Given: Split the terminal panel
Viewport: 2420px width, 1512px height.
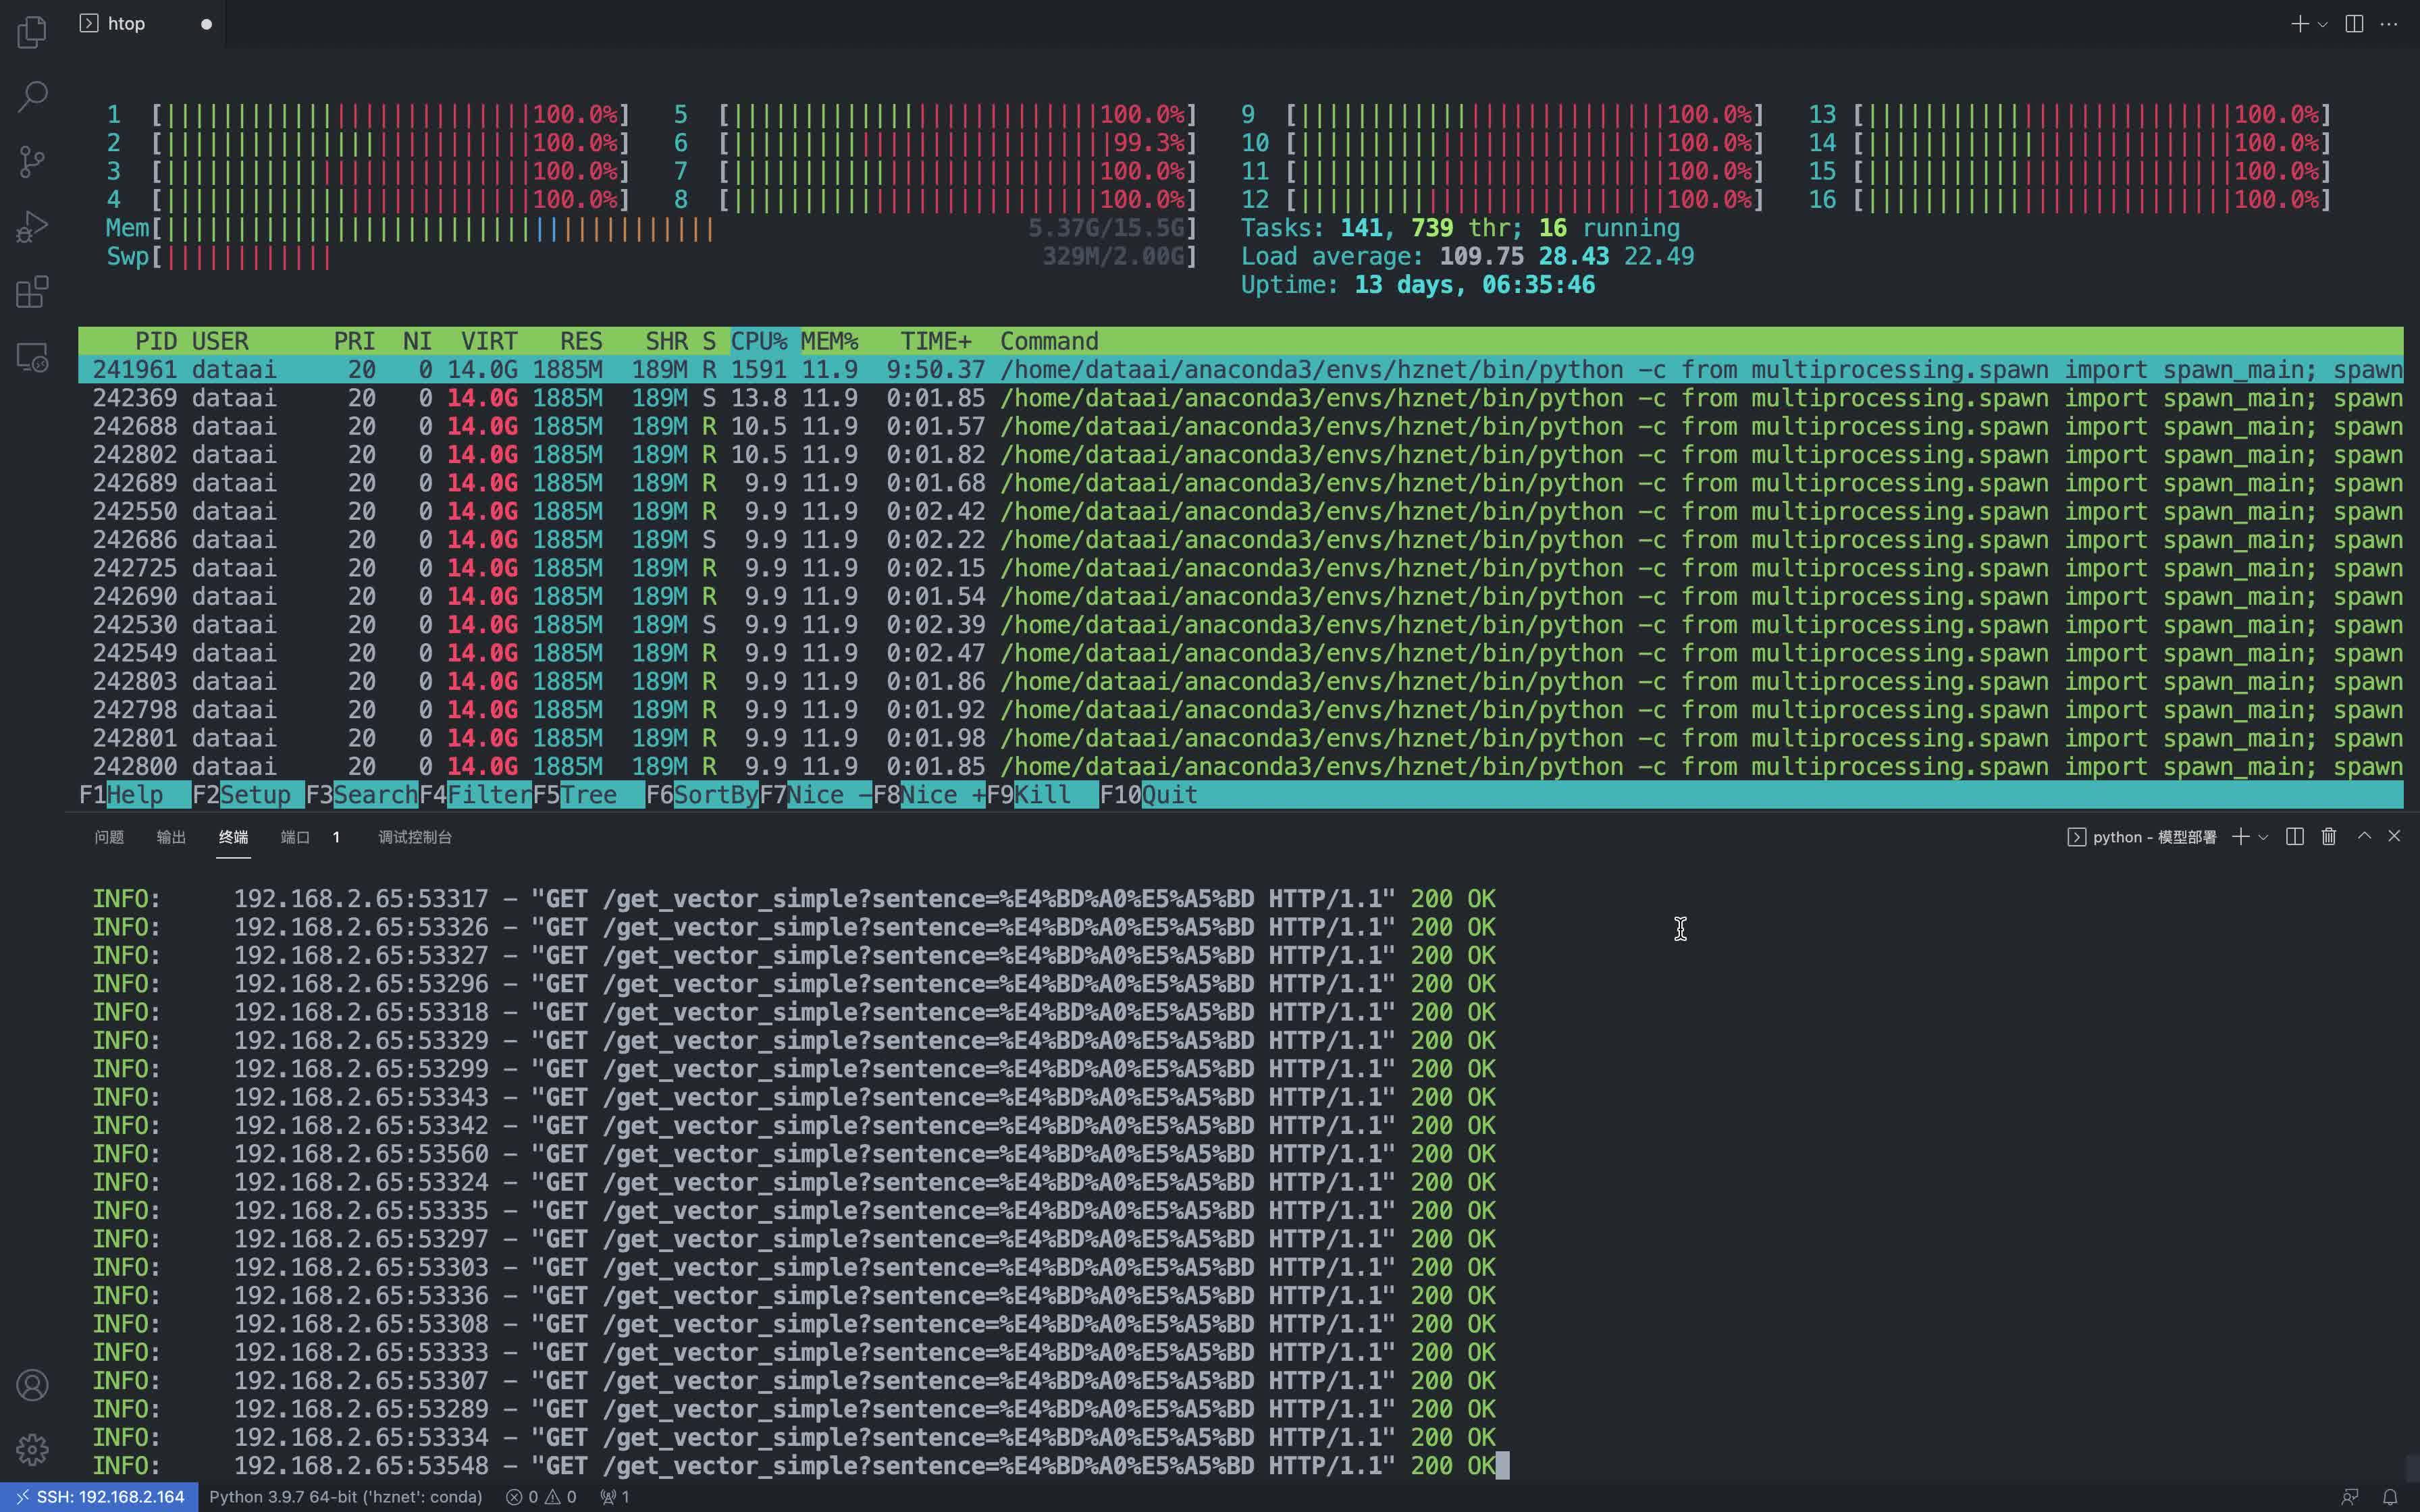Looking at the screenshot, I should 2295,836.
